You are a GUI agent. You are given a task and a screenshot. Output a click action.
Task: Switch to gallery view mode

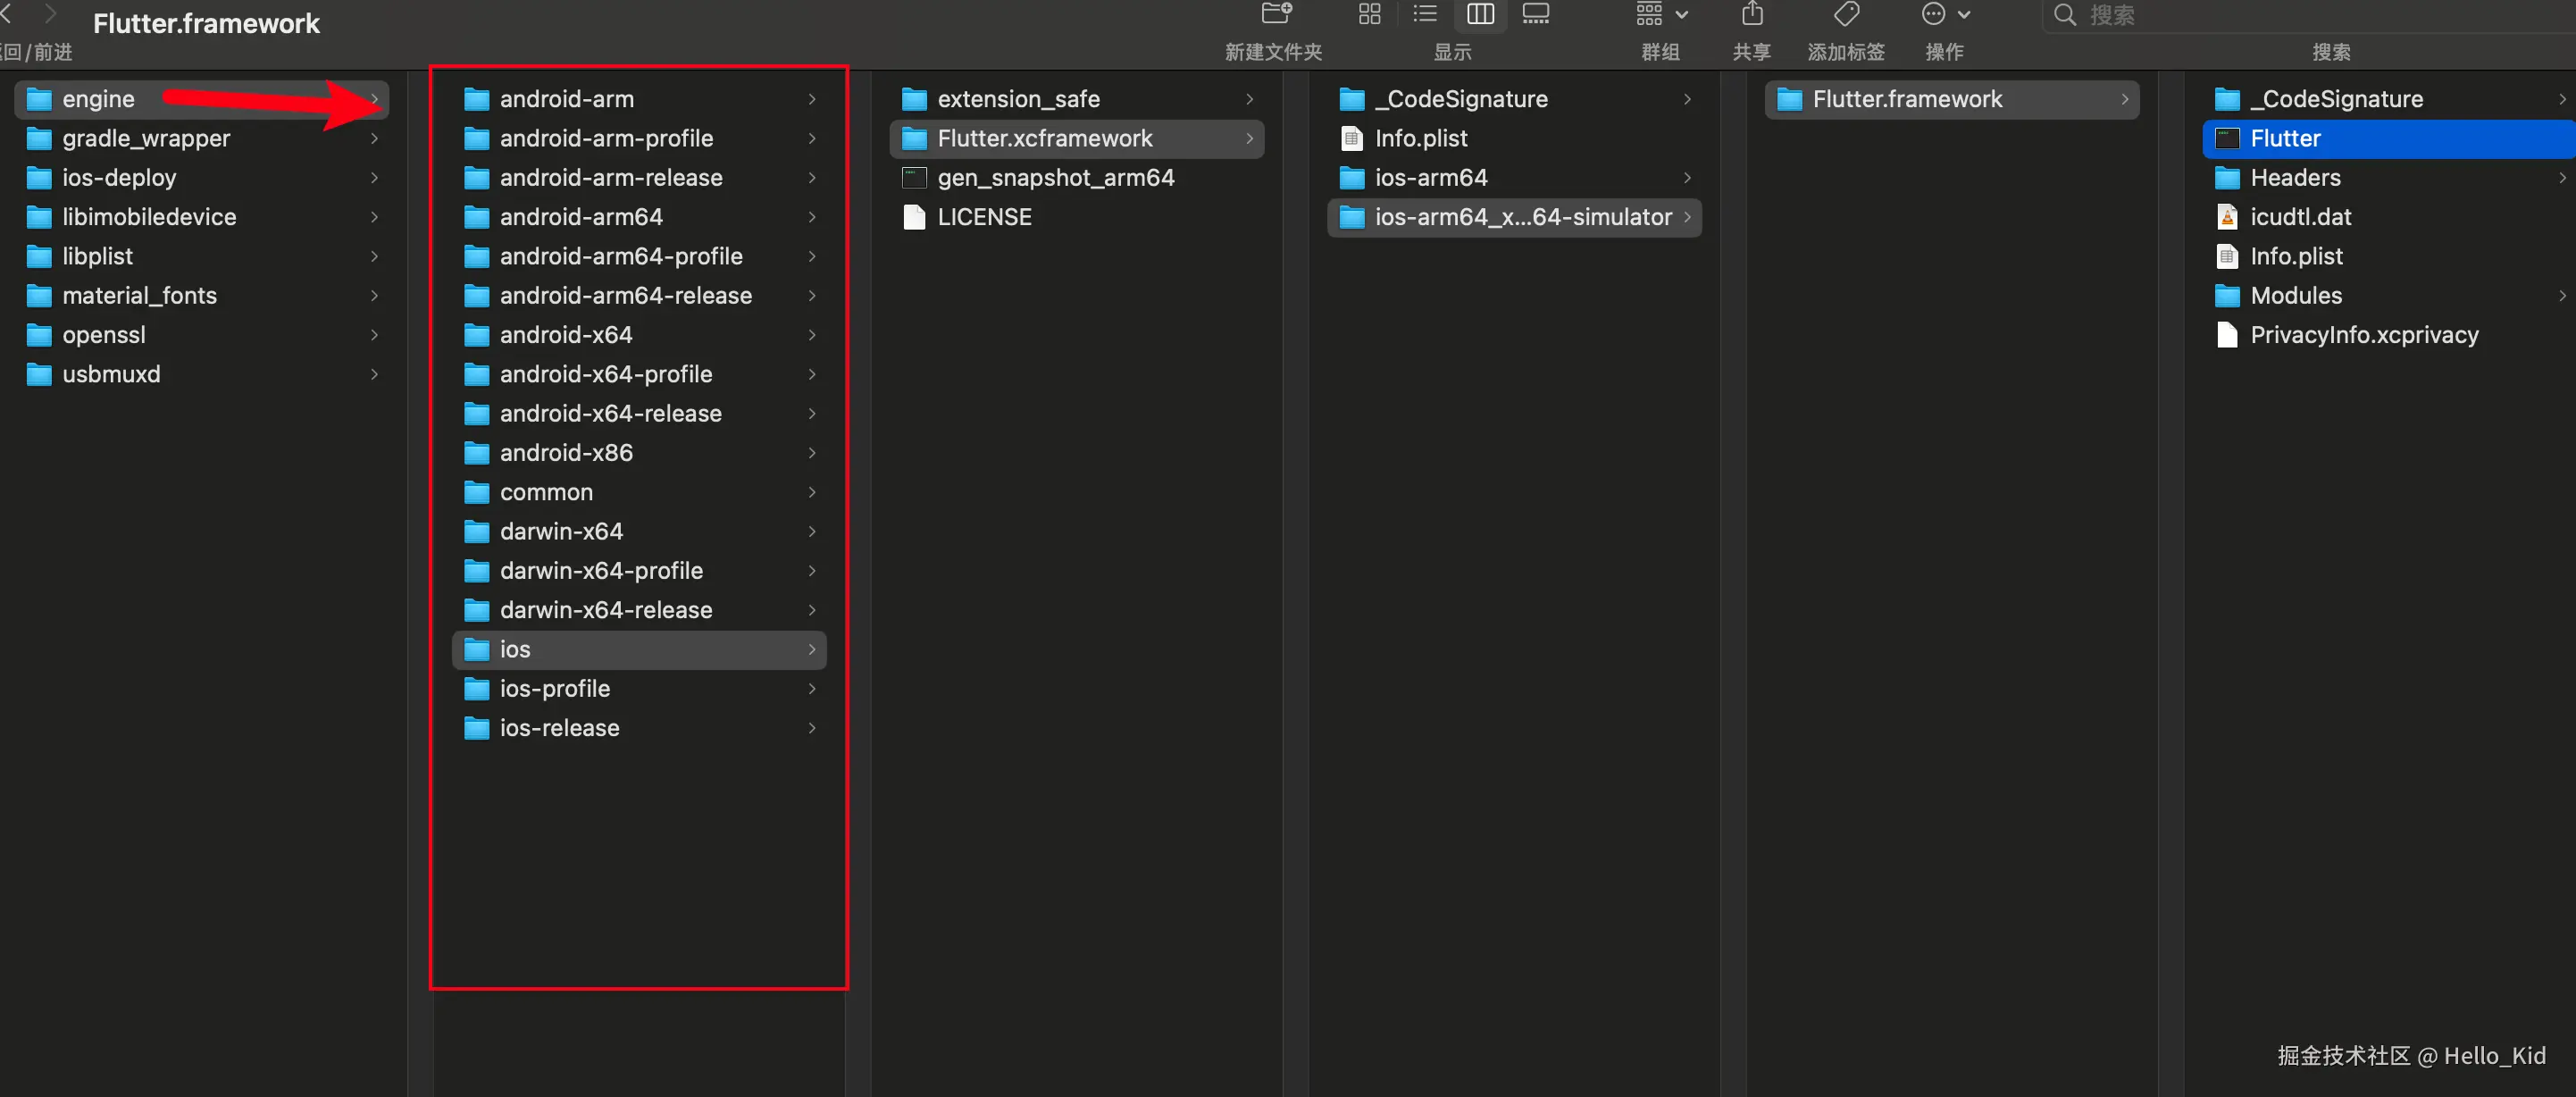[x=1535, y=14]
